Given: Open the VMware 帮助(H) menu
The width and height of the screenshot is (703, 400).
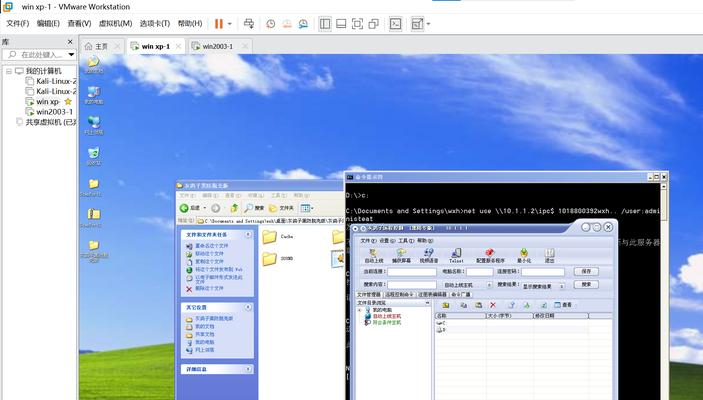Looking at the screenshot, I should pos(190,23).
